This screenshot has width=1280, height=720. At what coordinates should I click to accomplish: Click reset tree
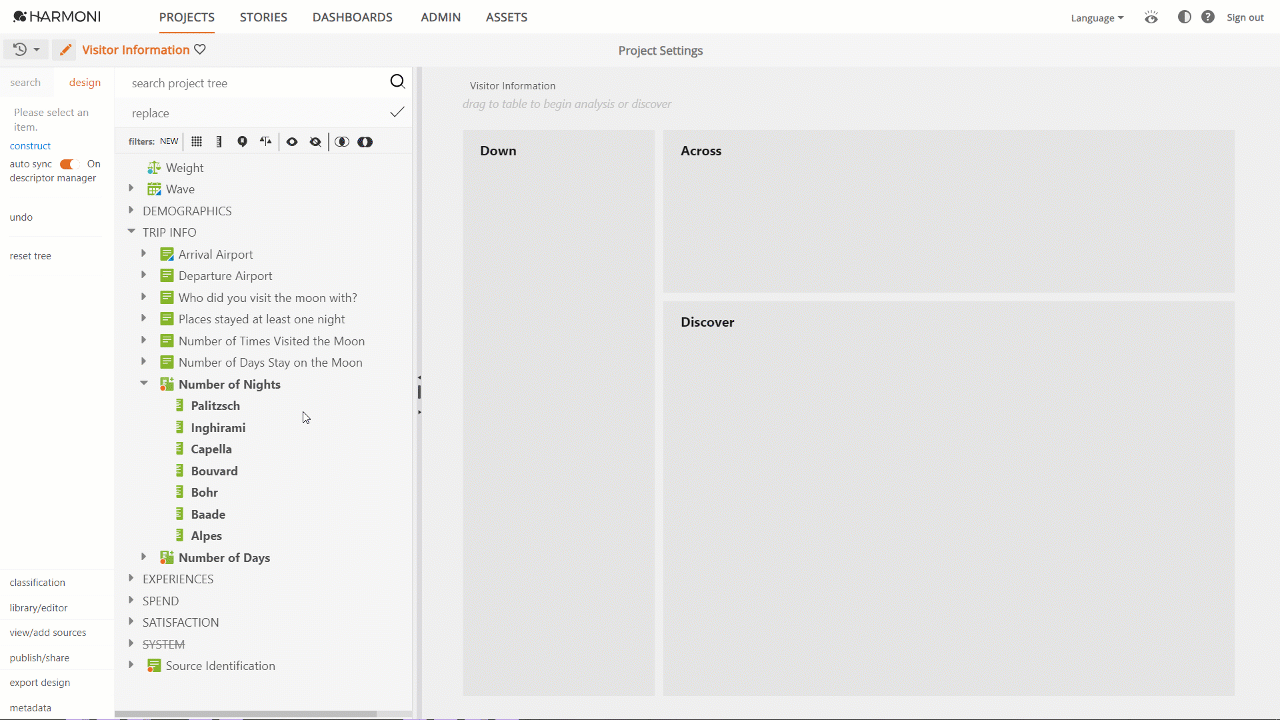[30, 256]
